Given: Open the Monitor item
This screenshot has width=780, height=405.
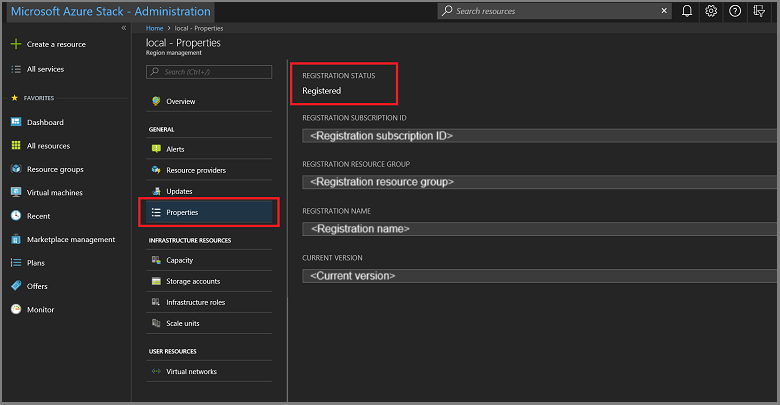Looking at the screenshot, I should [x=40, y=309].
